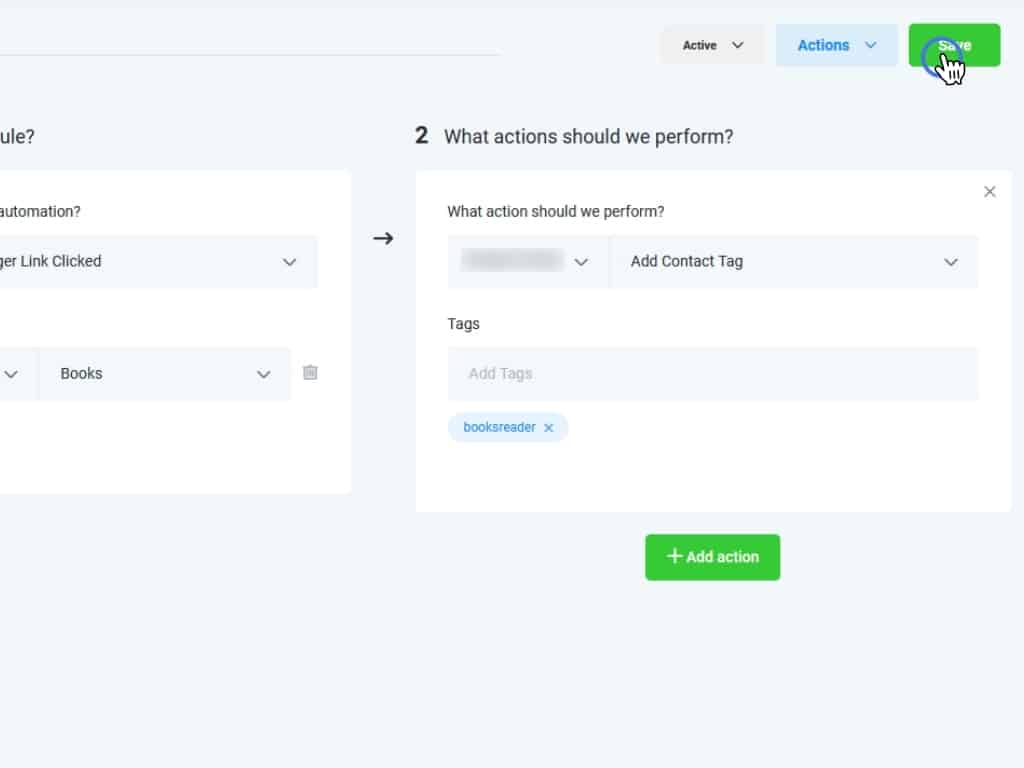Open the Active status dropdown
This screenshot has width=1024, height=768.
point(713,45)
